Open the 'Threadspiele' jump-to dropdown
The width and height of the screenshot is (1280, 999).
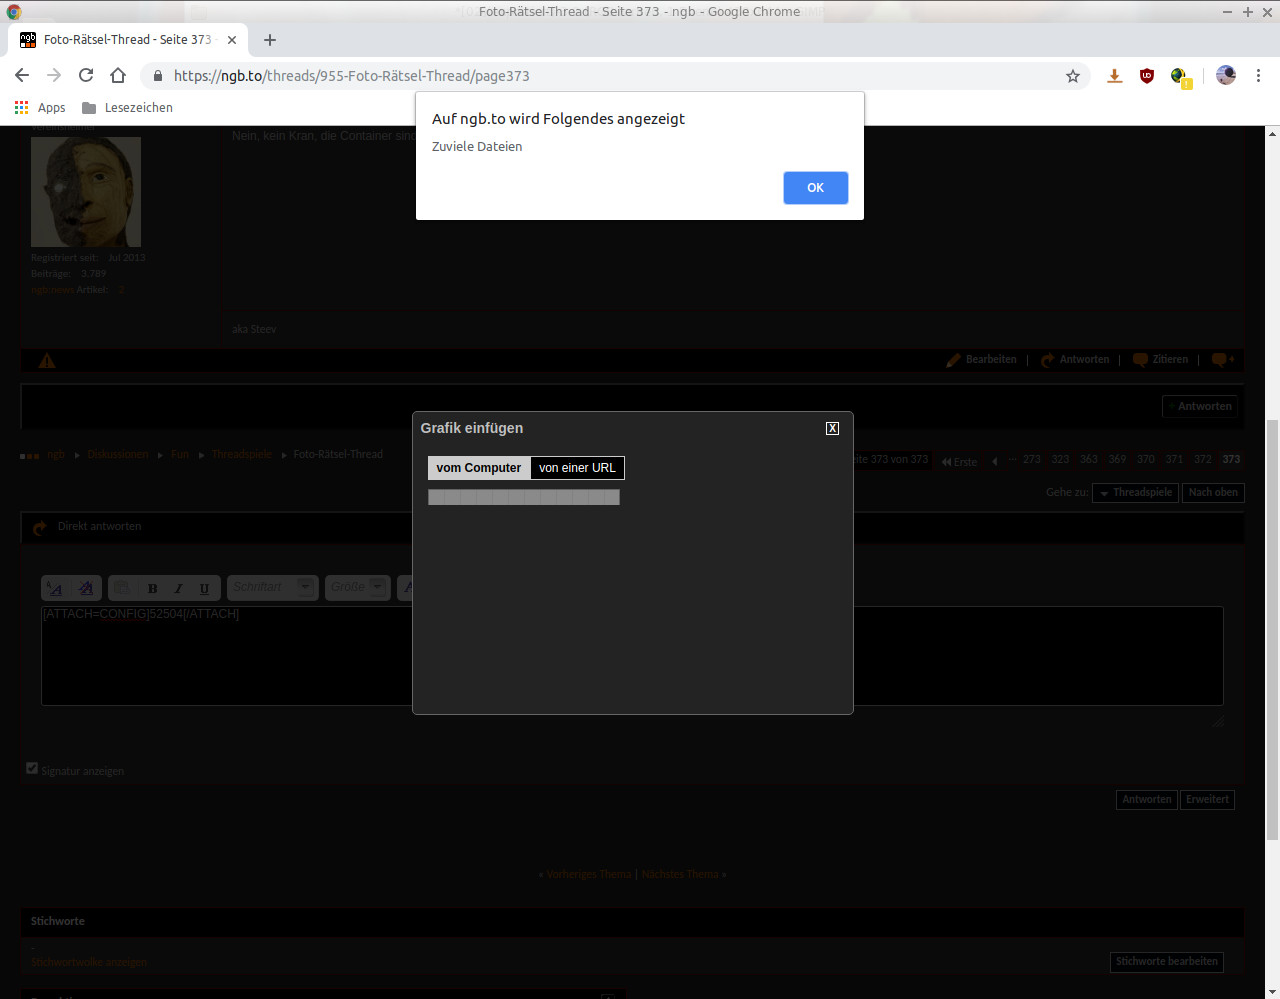coord(1135,492)
